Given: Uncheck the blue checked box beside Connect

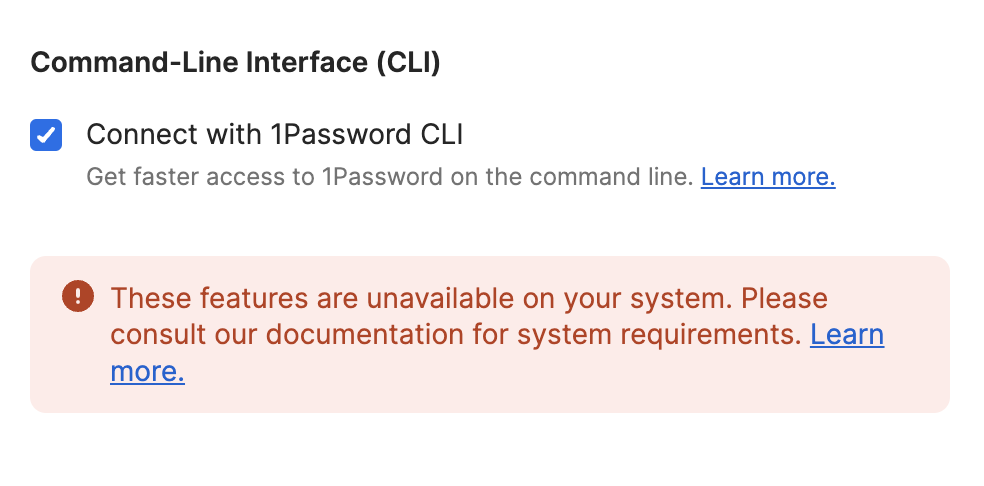Looking at the screenshot, I should [x=46, y=135].
